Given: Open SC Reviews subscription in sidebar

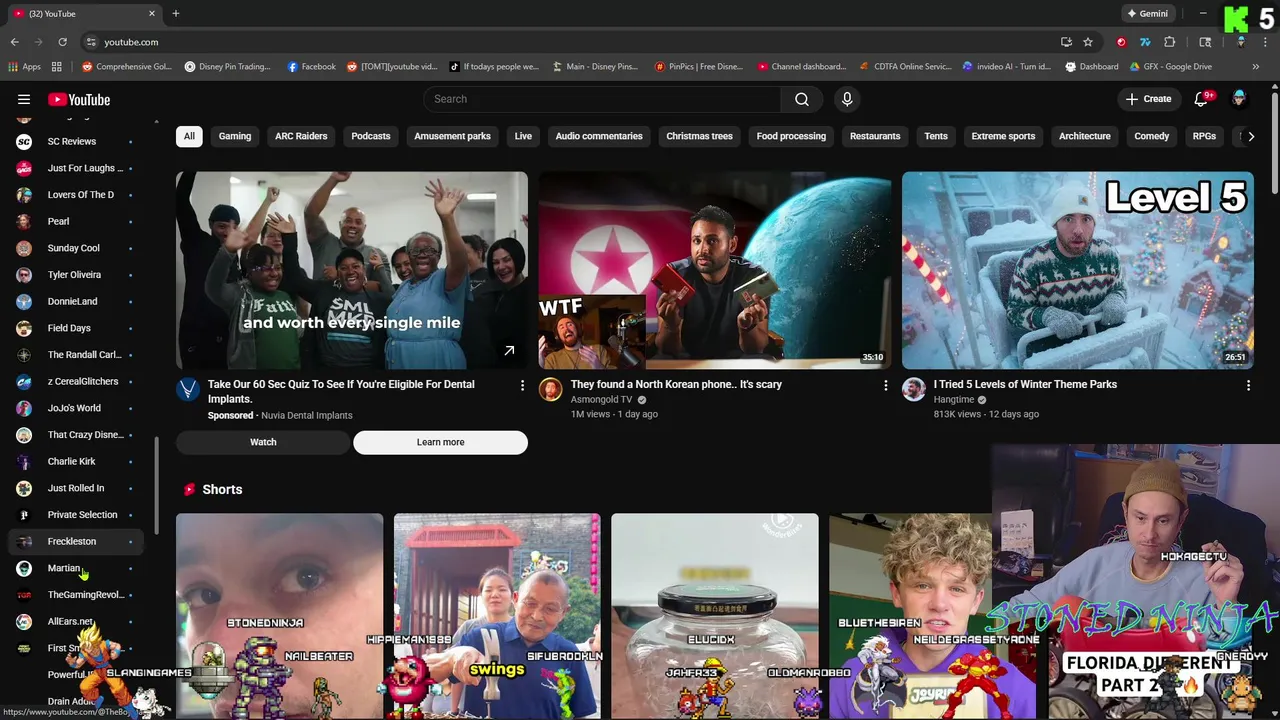Looking at the screenshot, I should pos(76,142).
